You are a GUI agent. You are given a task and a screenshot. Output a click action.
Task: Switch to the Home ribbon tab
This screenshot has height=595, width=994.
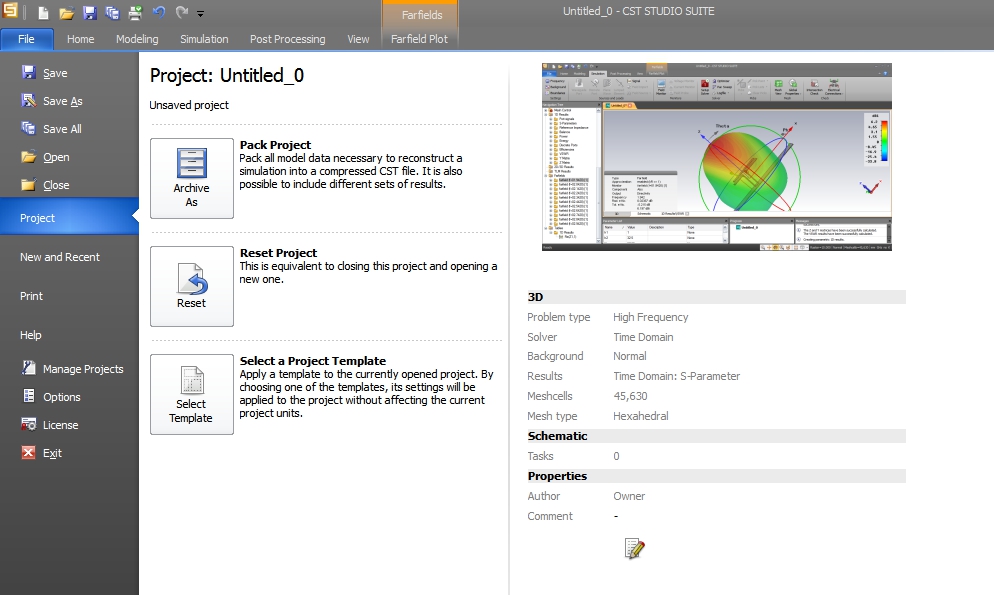(81, 39)
